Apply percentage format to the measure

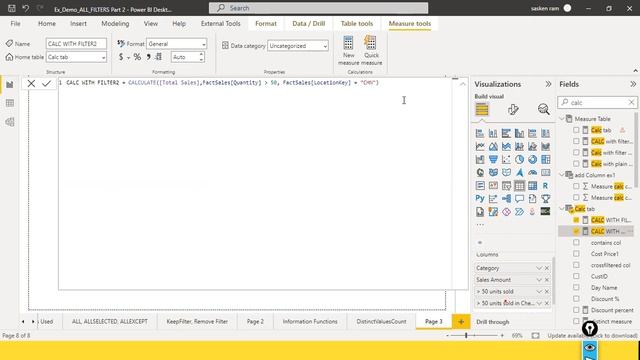137,57
